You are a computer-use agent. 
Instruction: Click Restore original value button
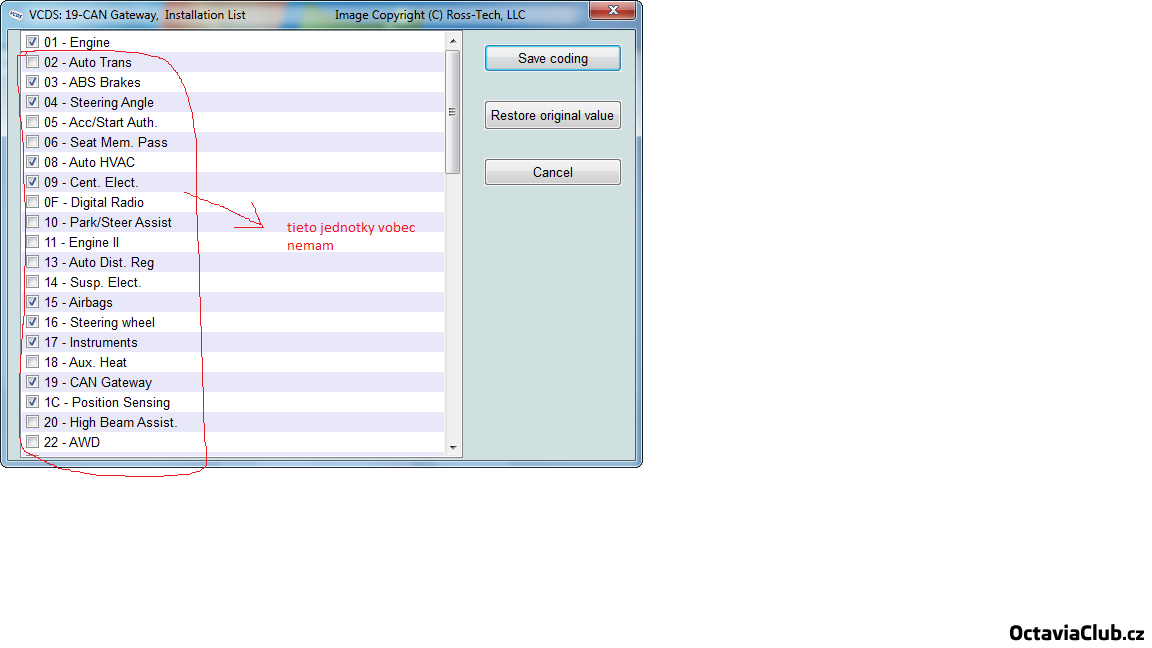tap(552, 115)
